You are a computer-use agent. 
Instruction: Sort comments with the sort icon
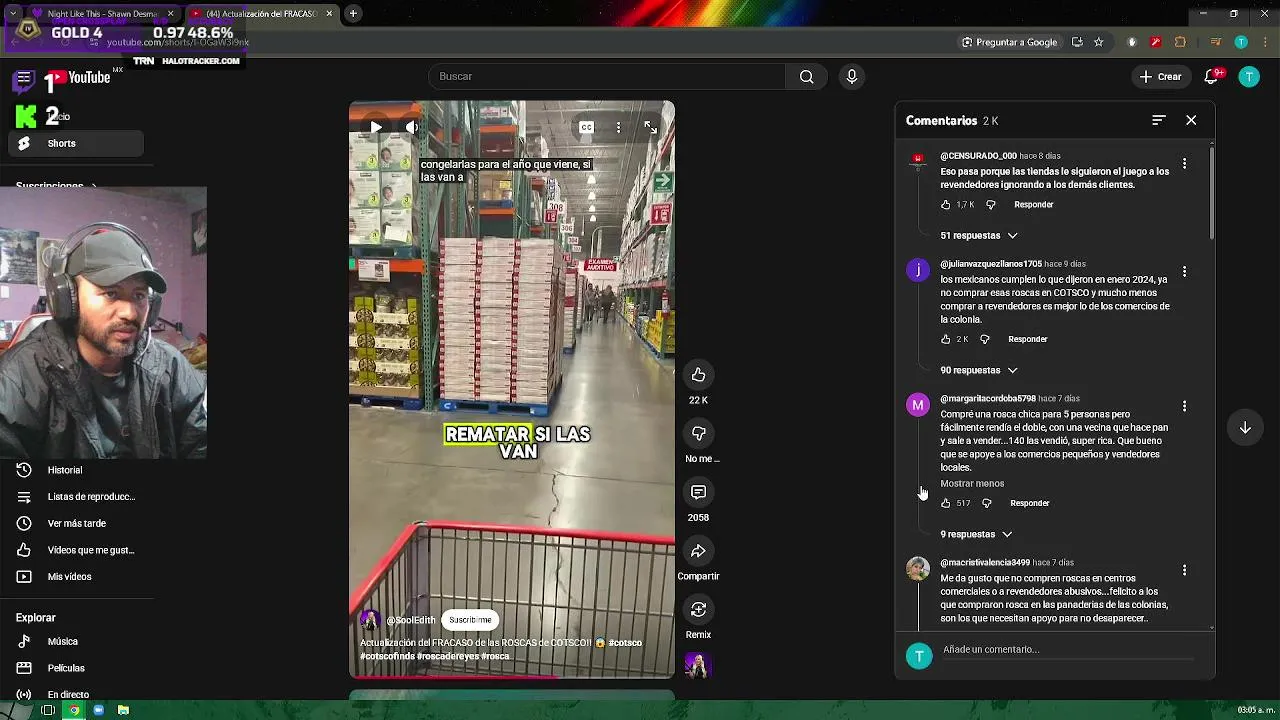pyautogui.click(x=1158, y=120)
